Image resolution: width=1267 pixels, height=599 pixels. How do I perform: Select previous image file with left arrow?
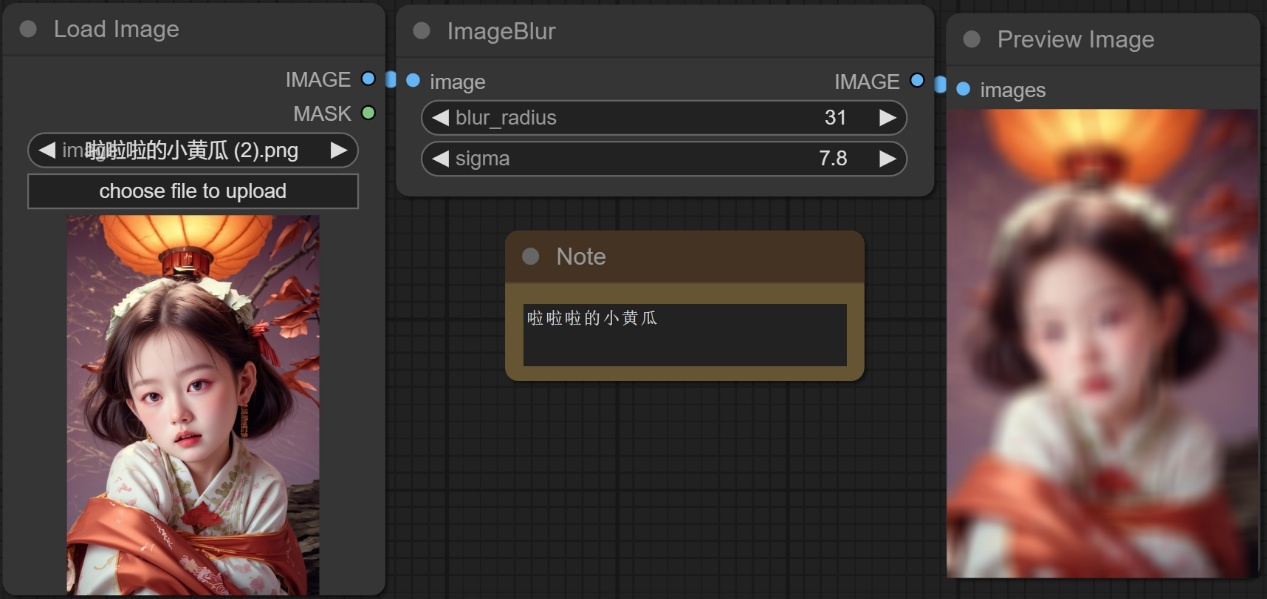46,151
